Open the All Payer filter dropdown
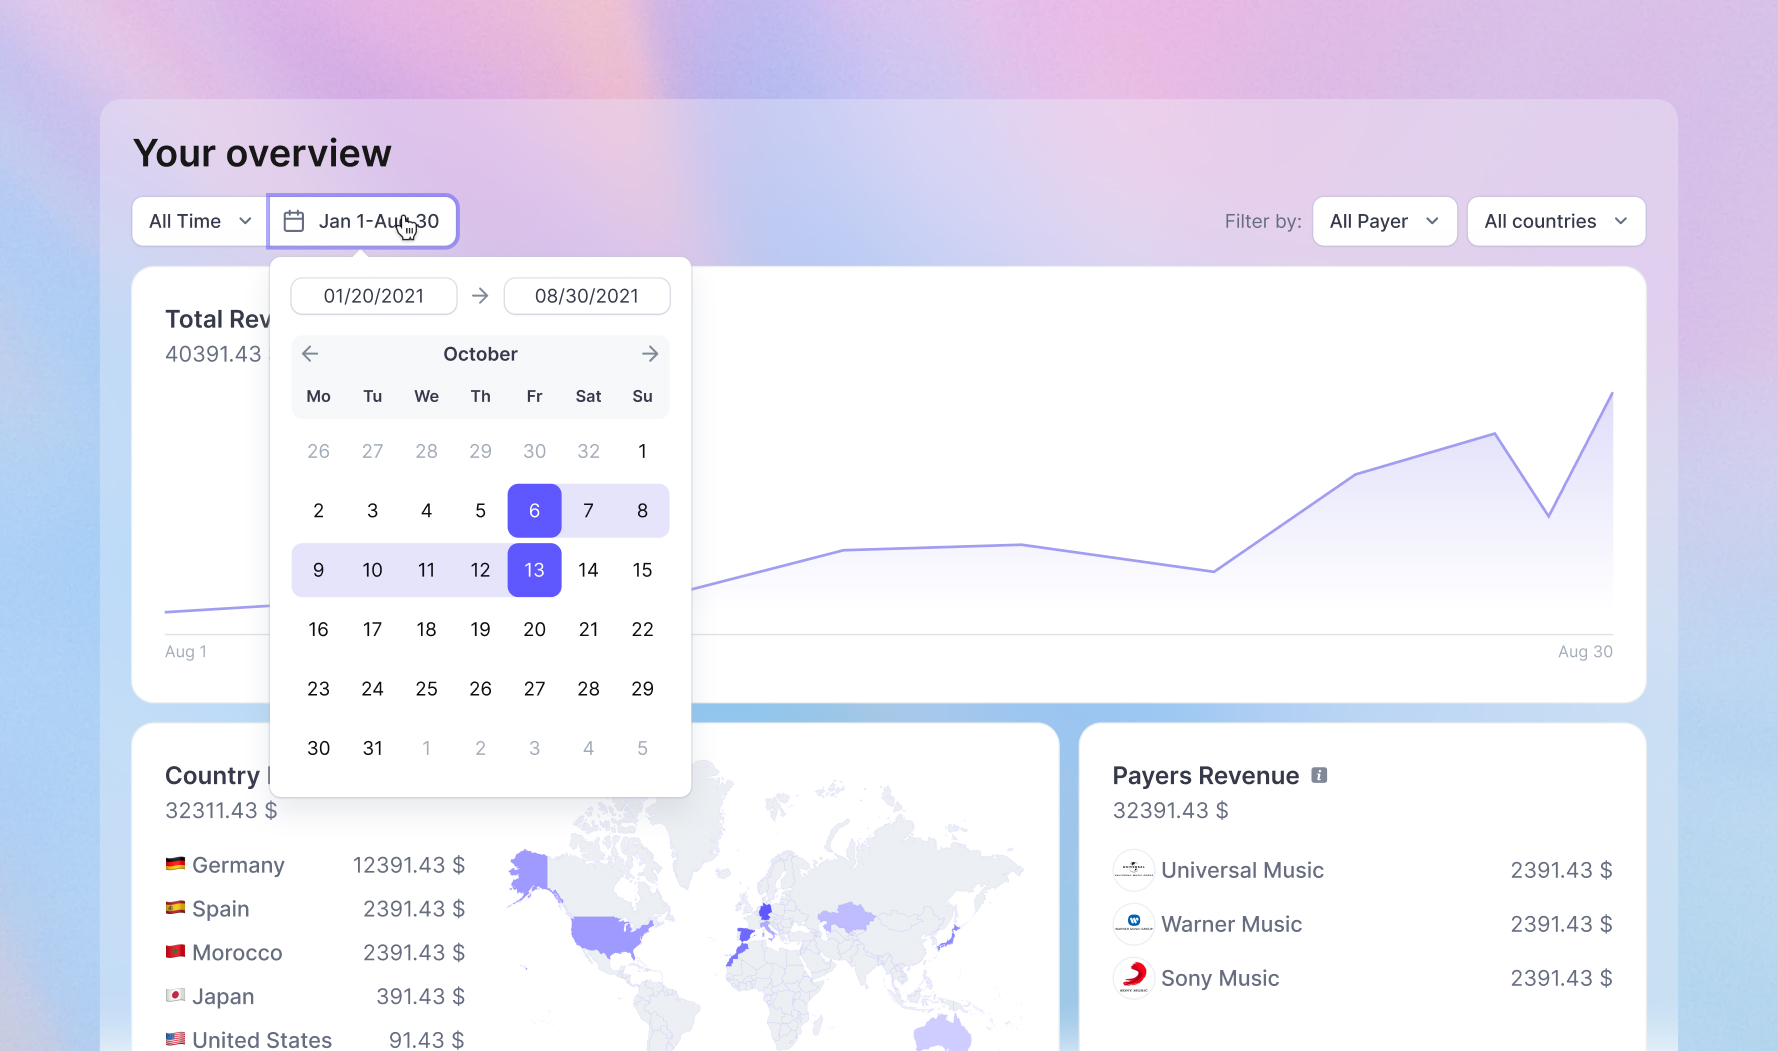The image size is (1778, 1051). (x=1384, y=221)
